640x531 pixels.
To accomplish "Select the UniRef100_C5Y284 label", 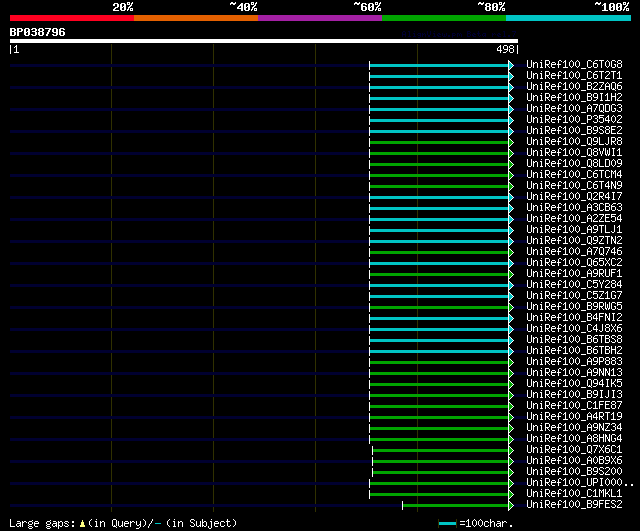I will click(x=574, y=284).
